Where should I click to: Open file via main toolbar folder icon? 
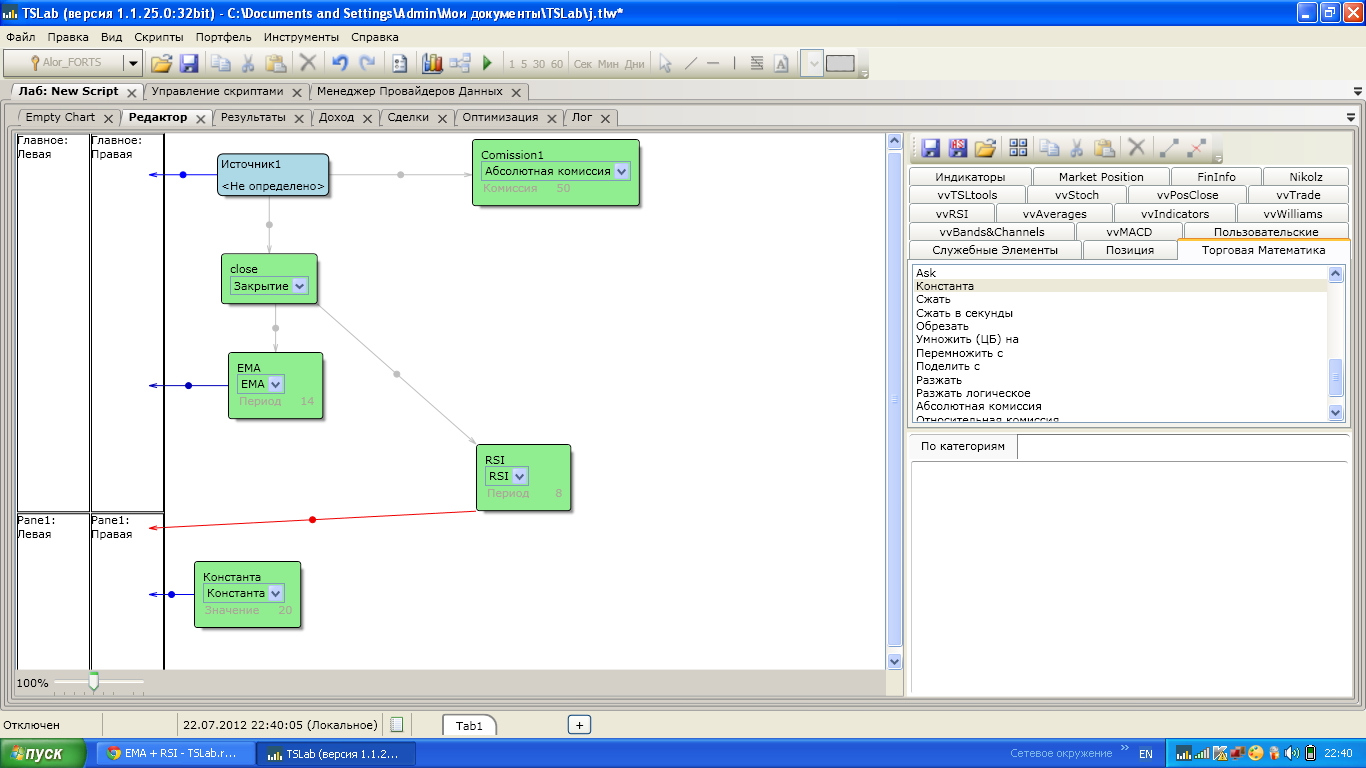coord(161,63)
